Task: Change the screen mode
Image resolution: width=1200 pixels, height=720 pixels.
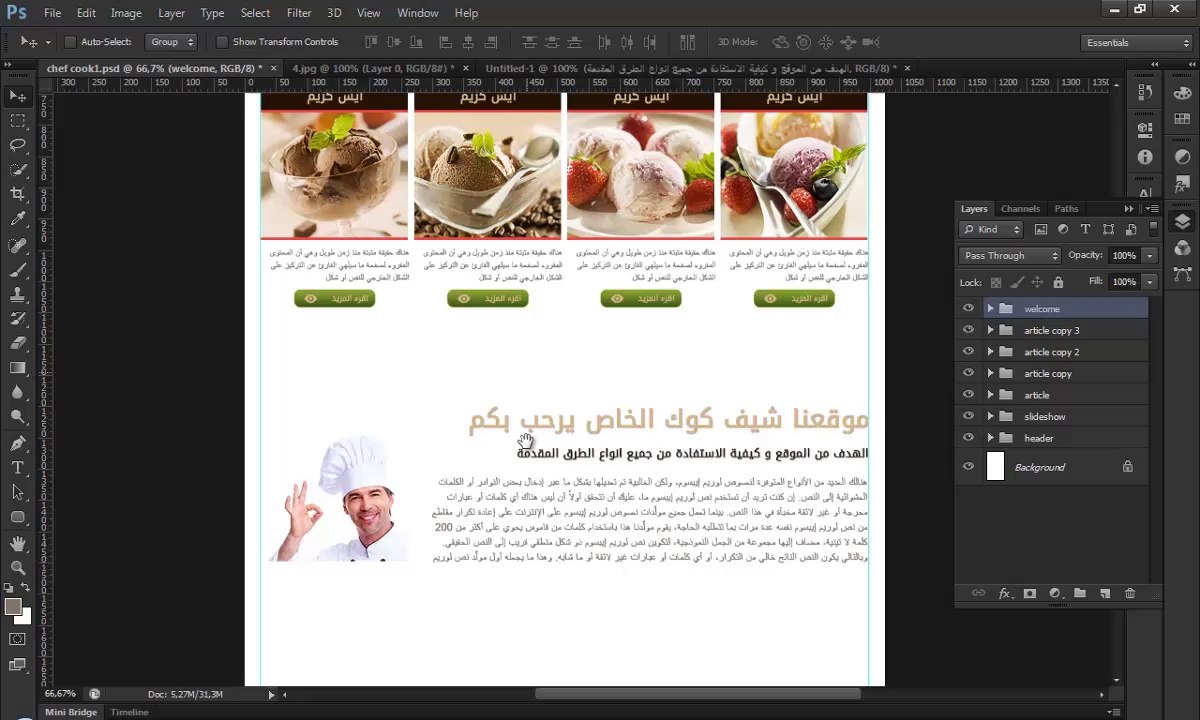Action: 18,663
